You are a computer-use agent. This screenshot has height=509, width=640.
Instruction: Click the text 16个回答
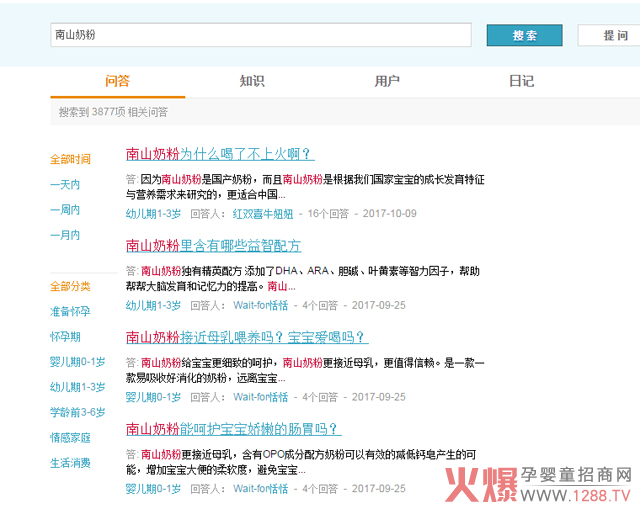point(328,213)
